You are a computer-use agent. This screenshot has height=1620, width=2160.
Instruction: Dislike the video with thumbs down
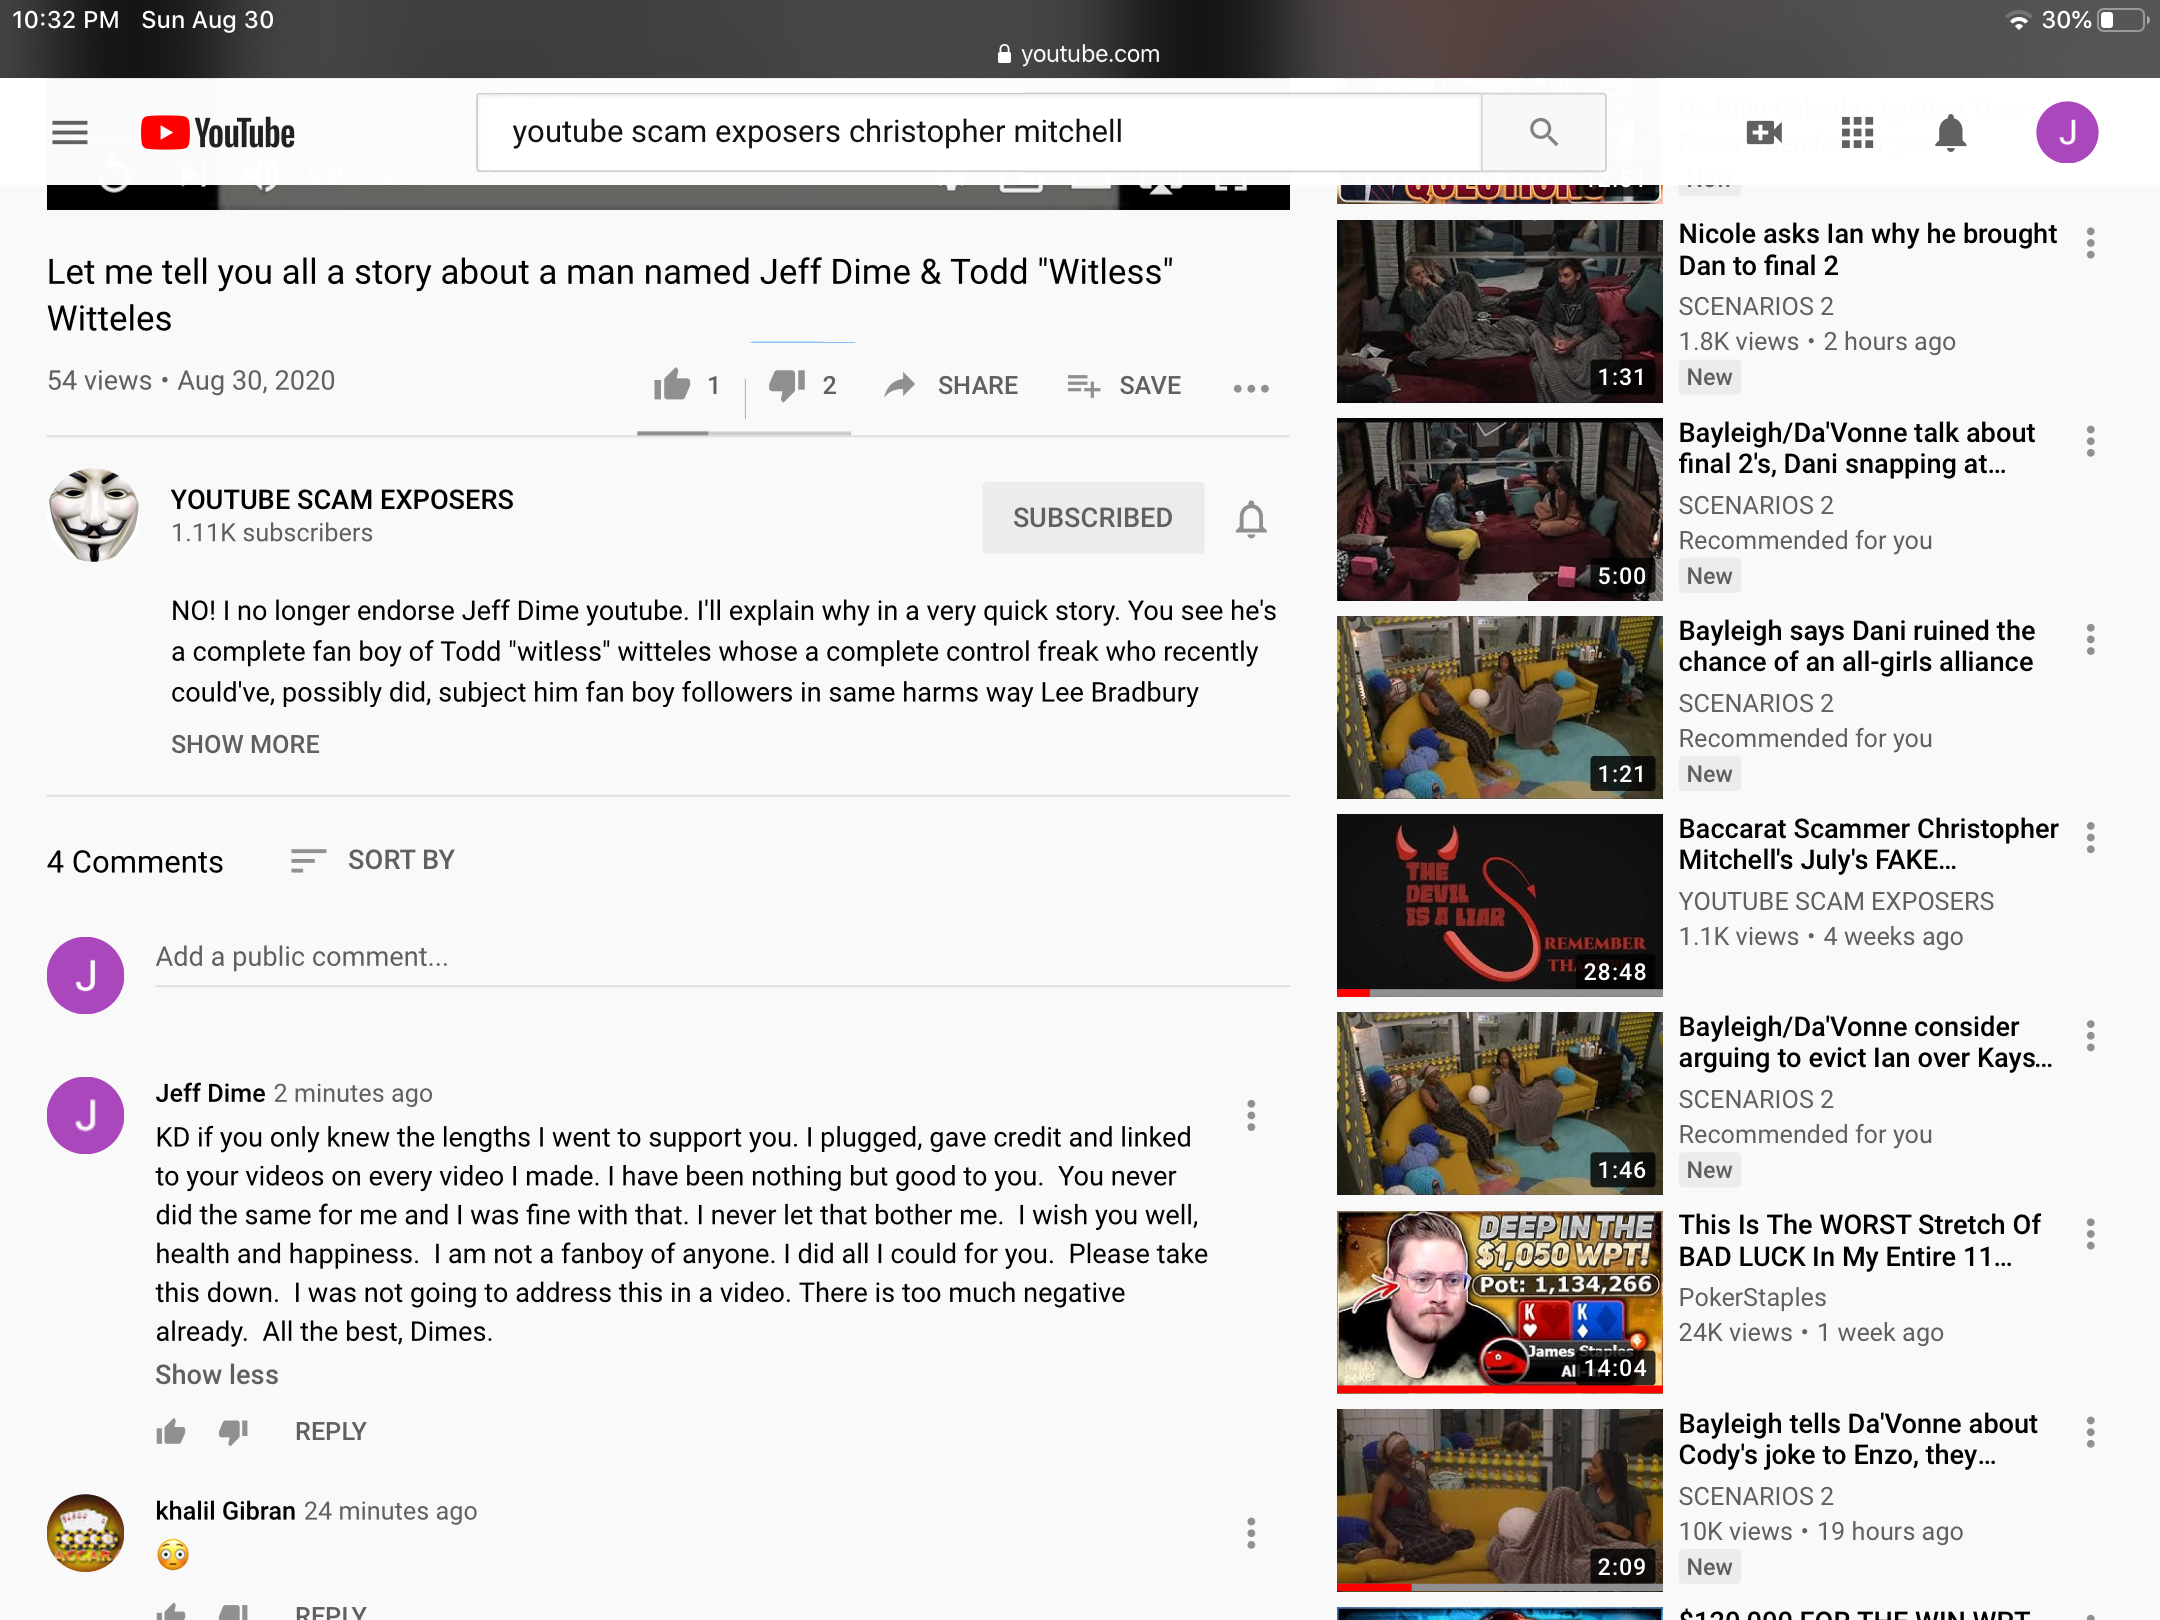click(787, 385)
